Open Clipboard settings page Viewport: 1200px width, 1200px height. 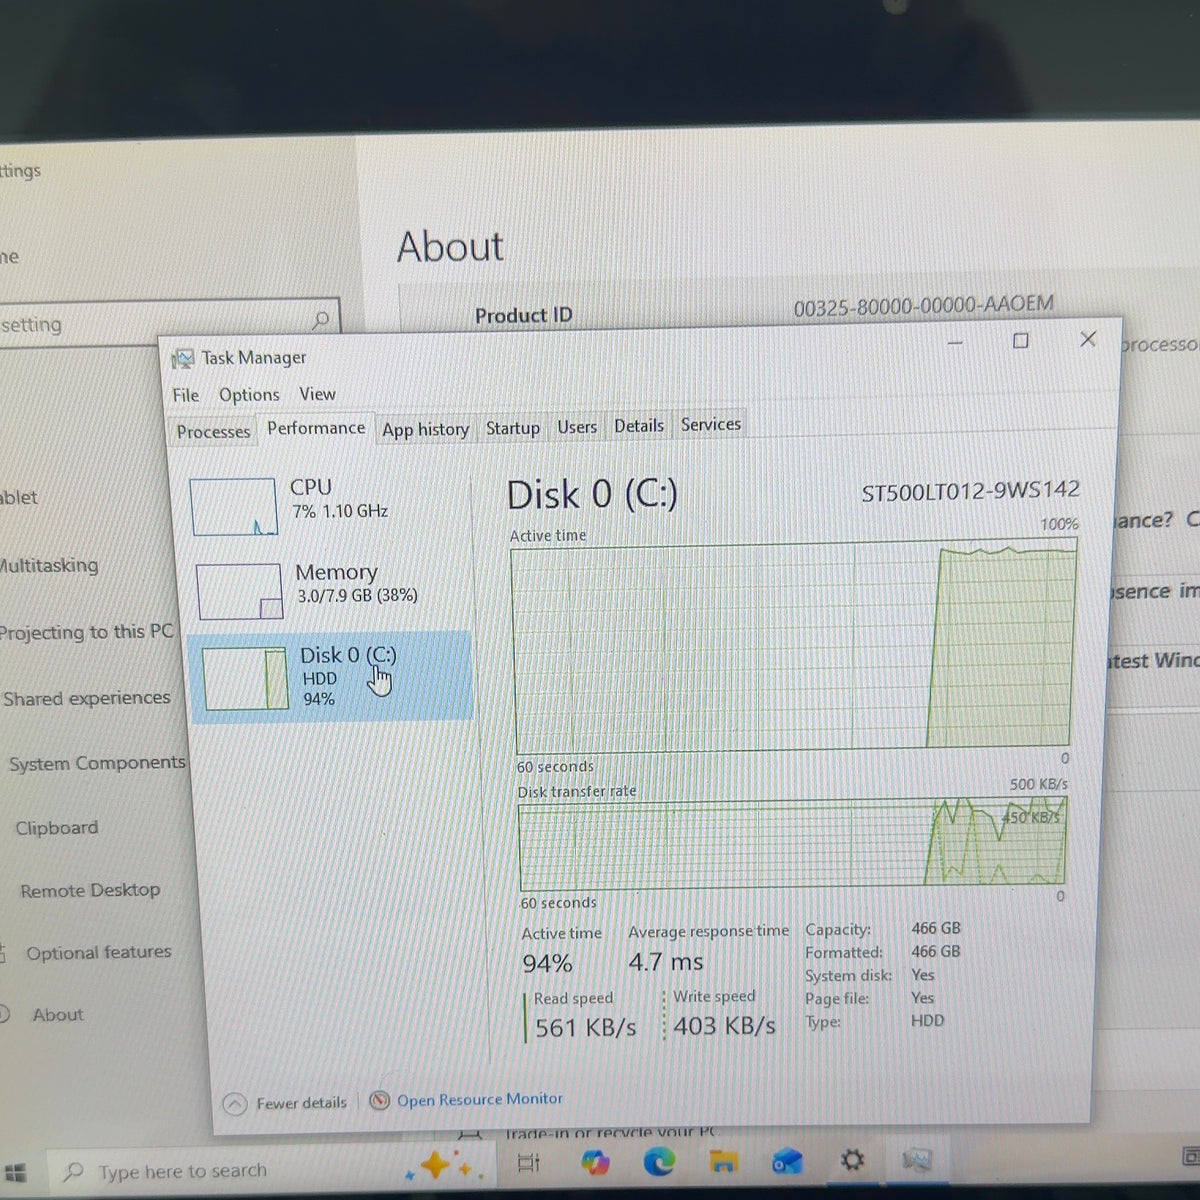57,828
